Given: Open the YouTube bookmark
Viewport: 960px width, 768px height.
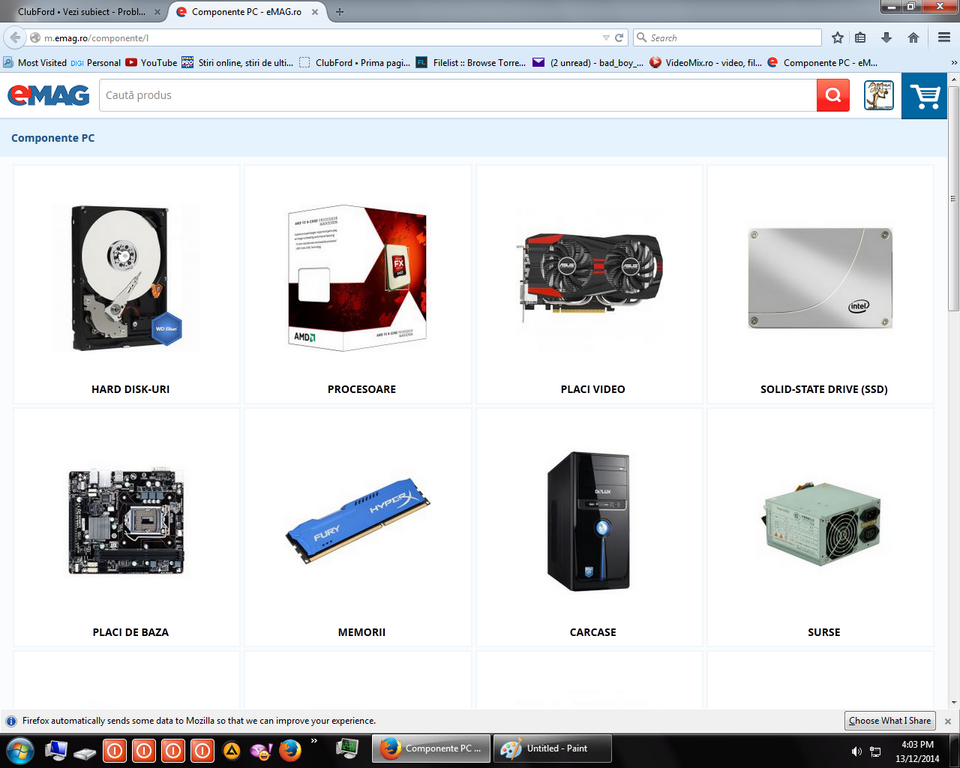Looking at the screenshot, I should point(151,62).
